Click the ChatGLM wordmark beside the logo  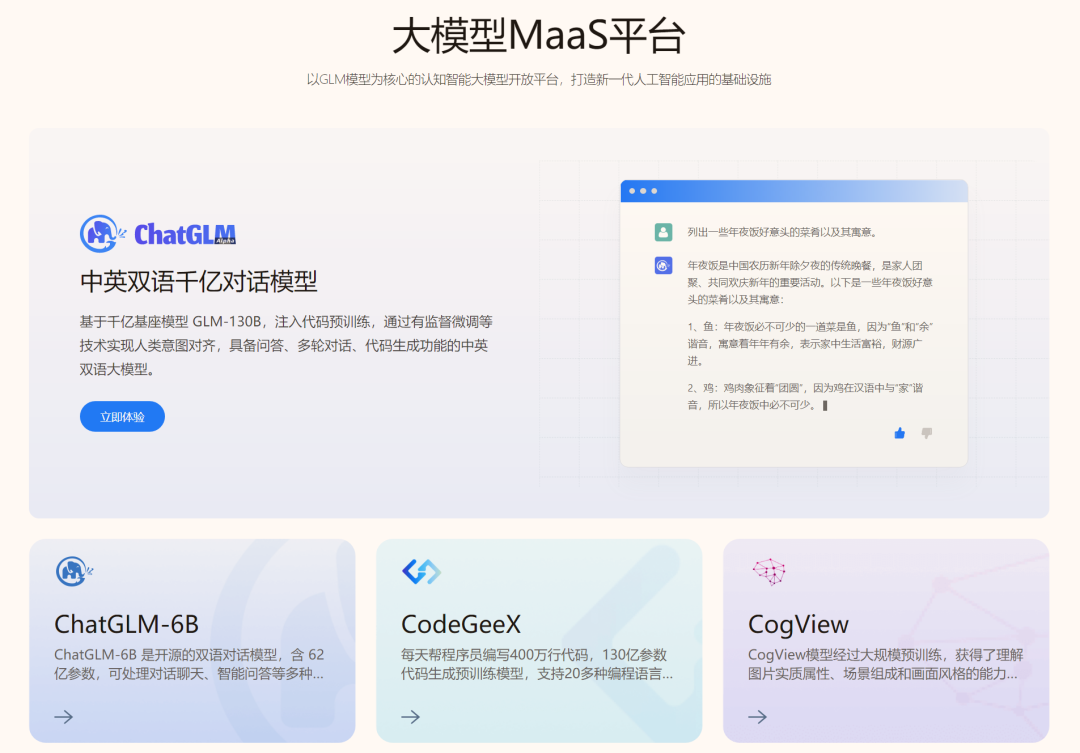185,234
